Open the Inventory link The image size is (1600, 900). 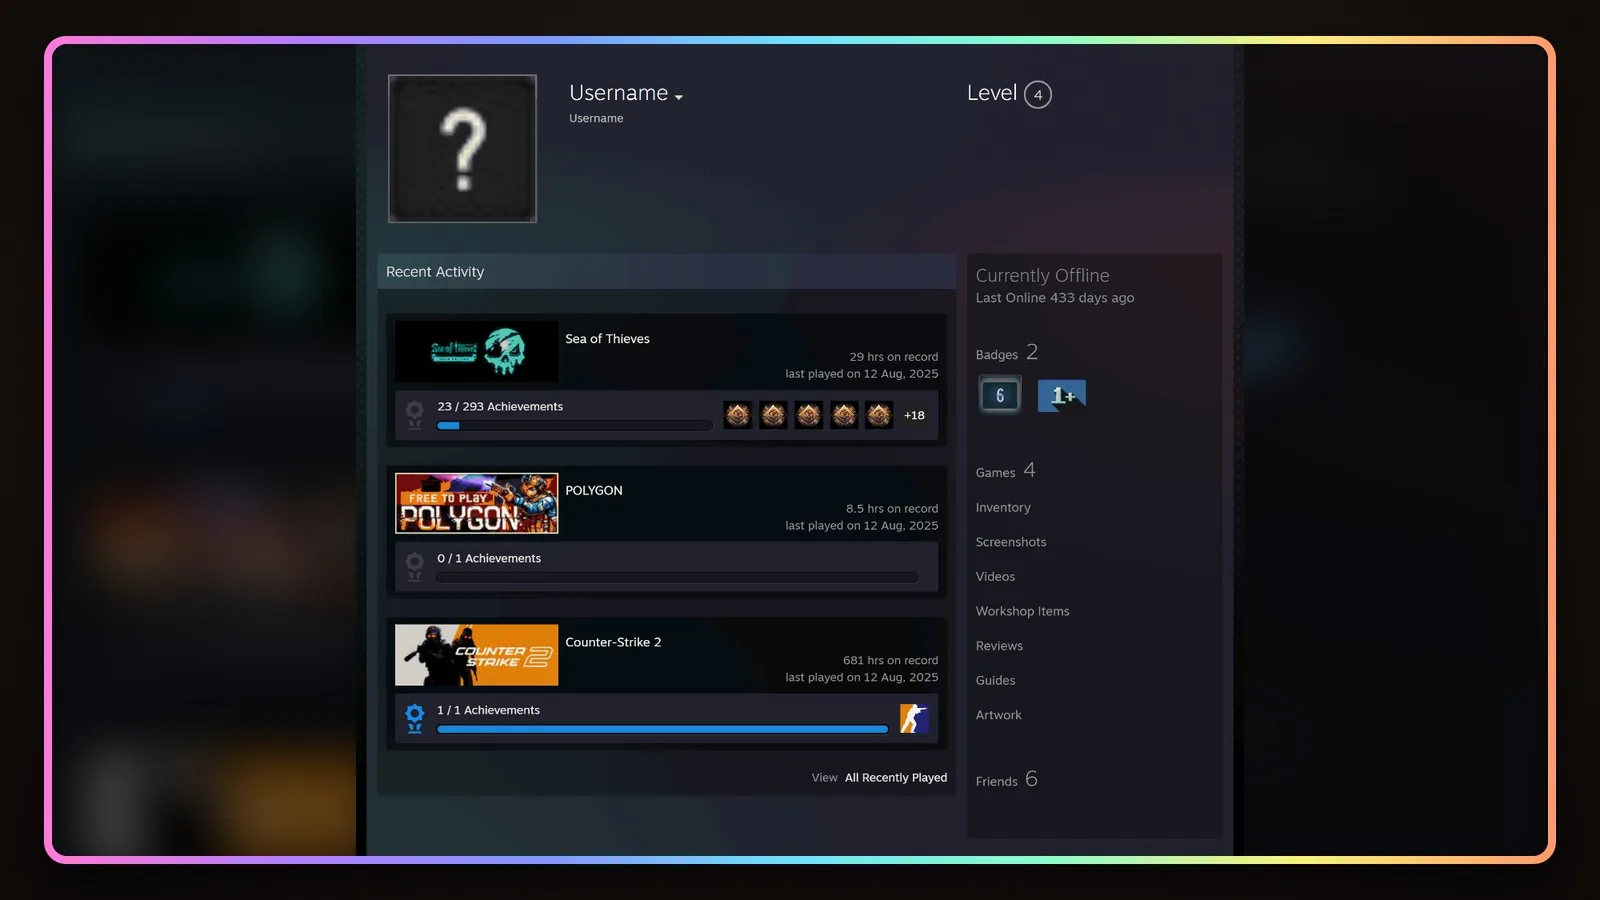pos(1003,508)
